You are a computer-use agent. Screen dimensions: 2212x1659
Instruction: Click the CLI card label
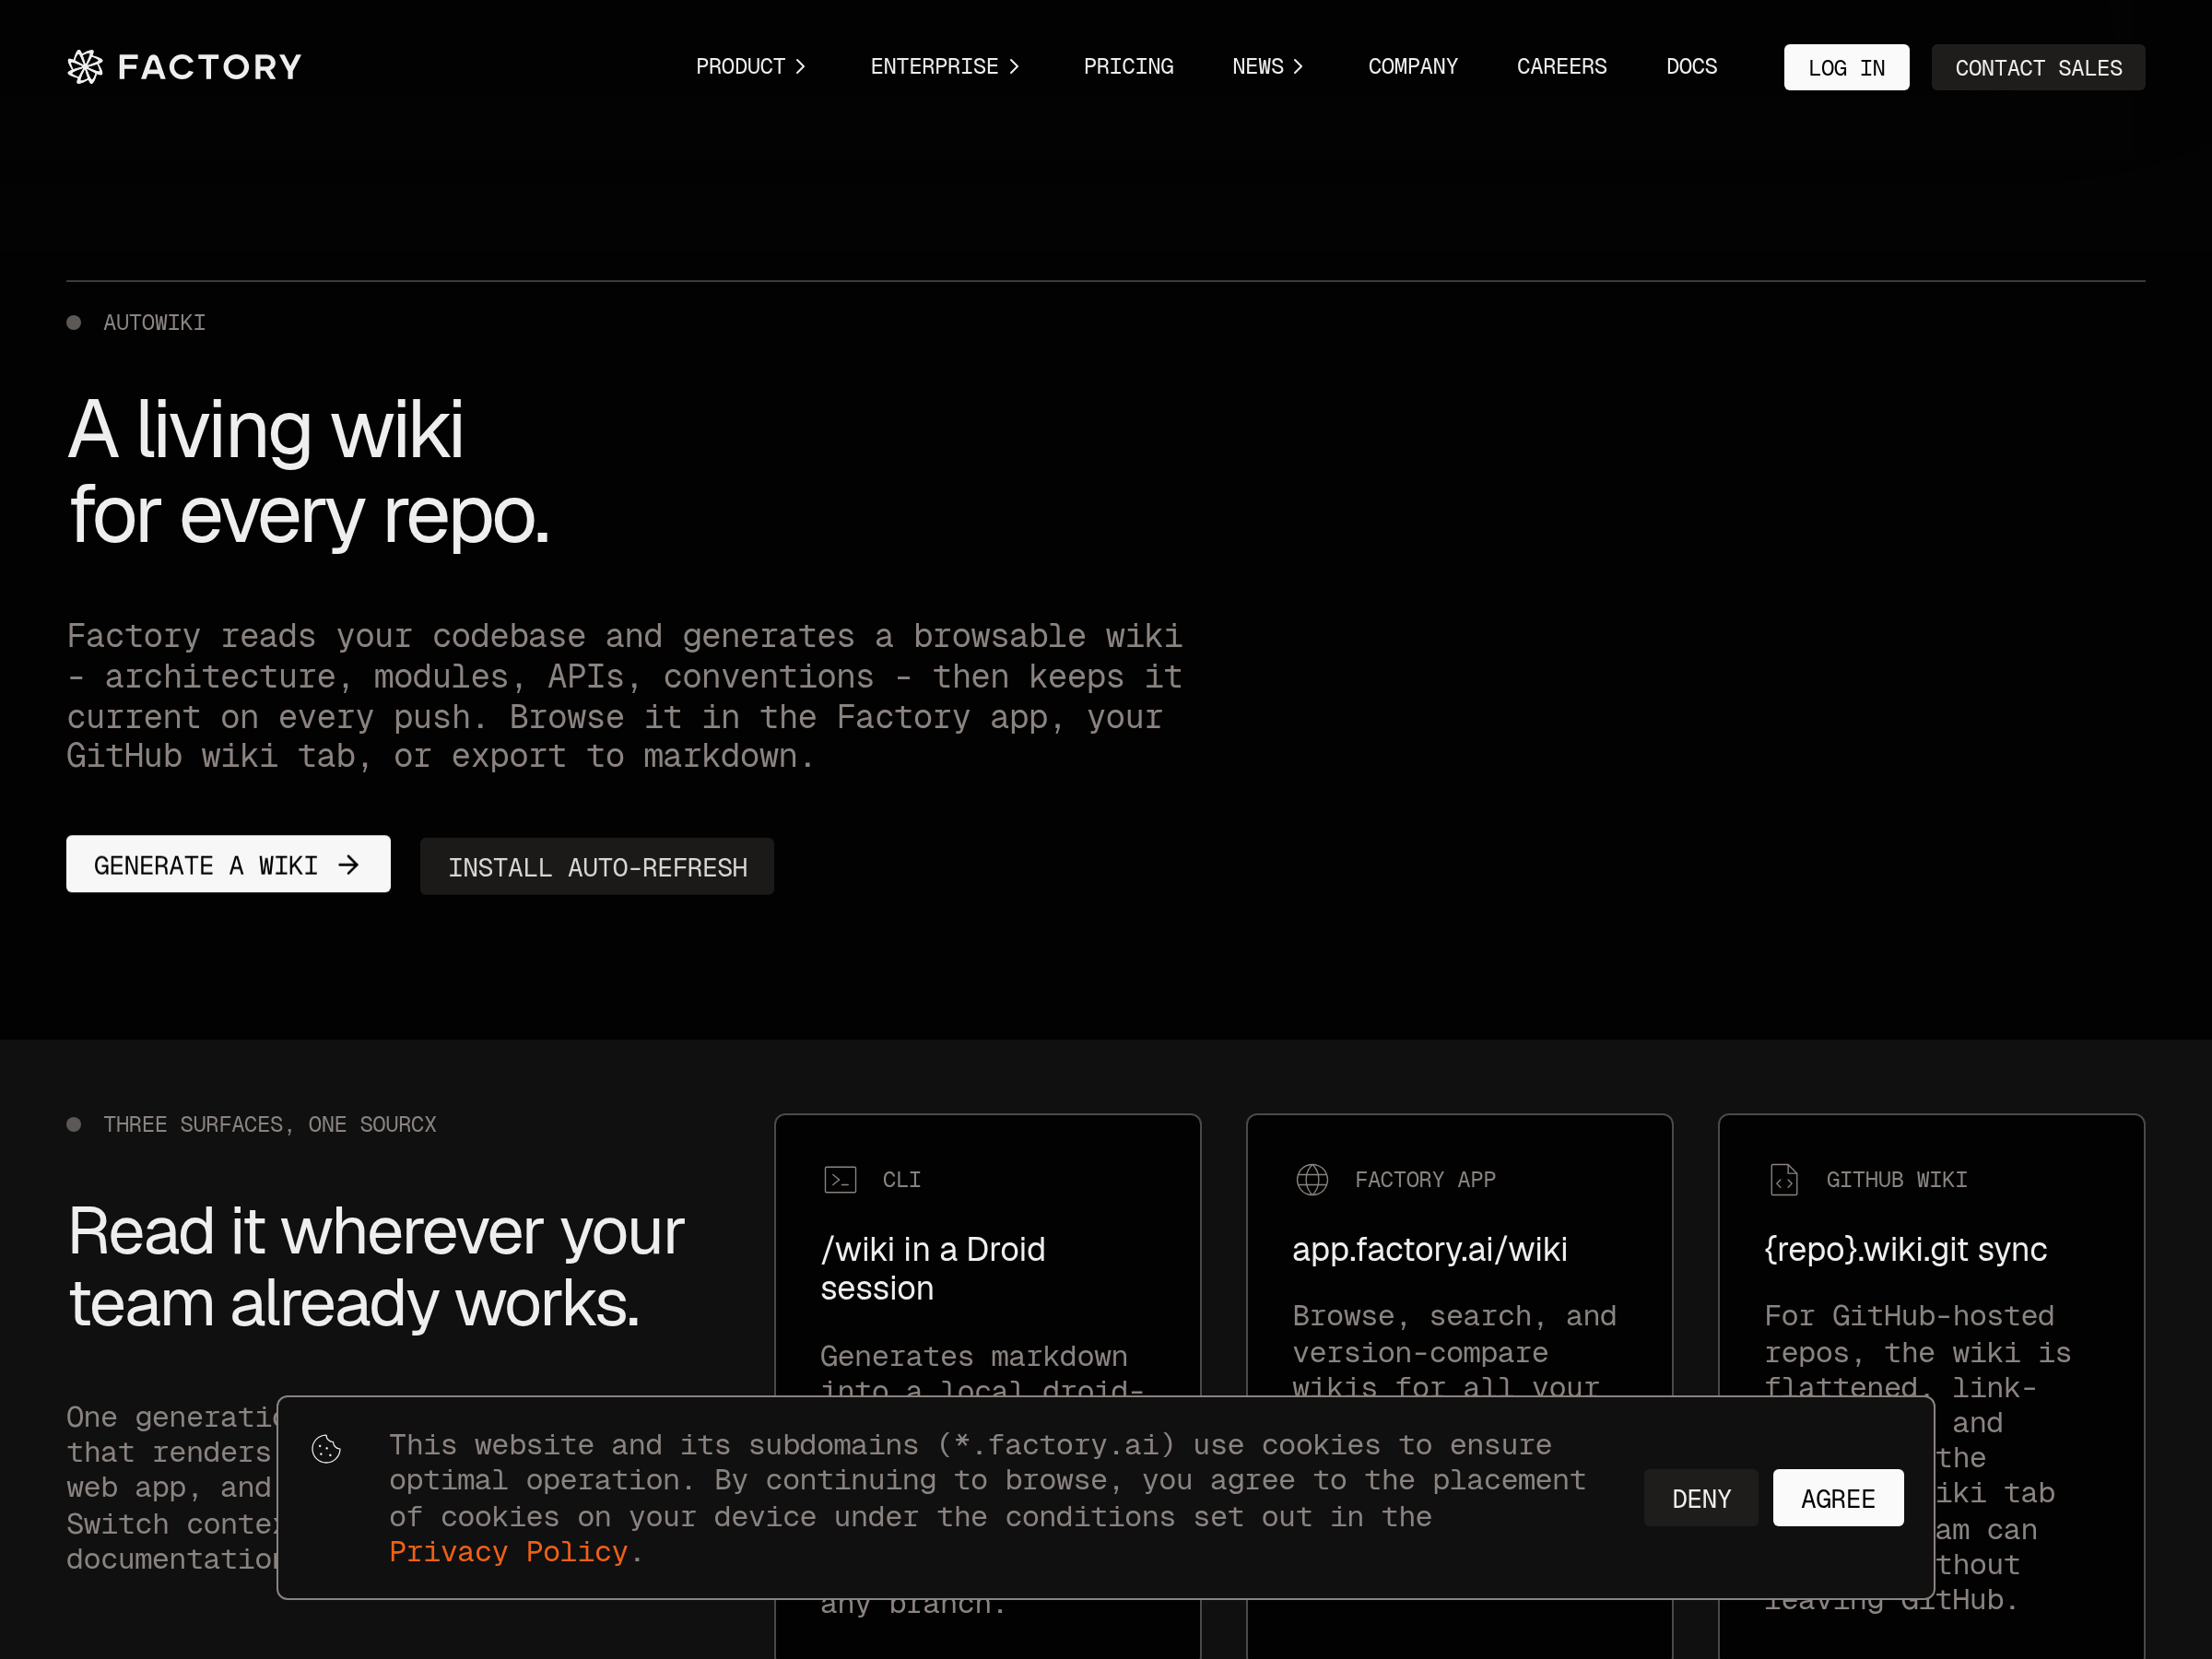(901, 1180)
